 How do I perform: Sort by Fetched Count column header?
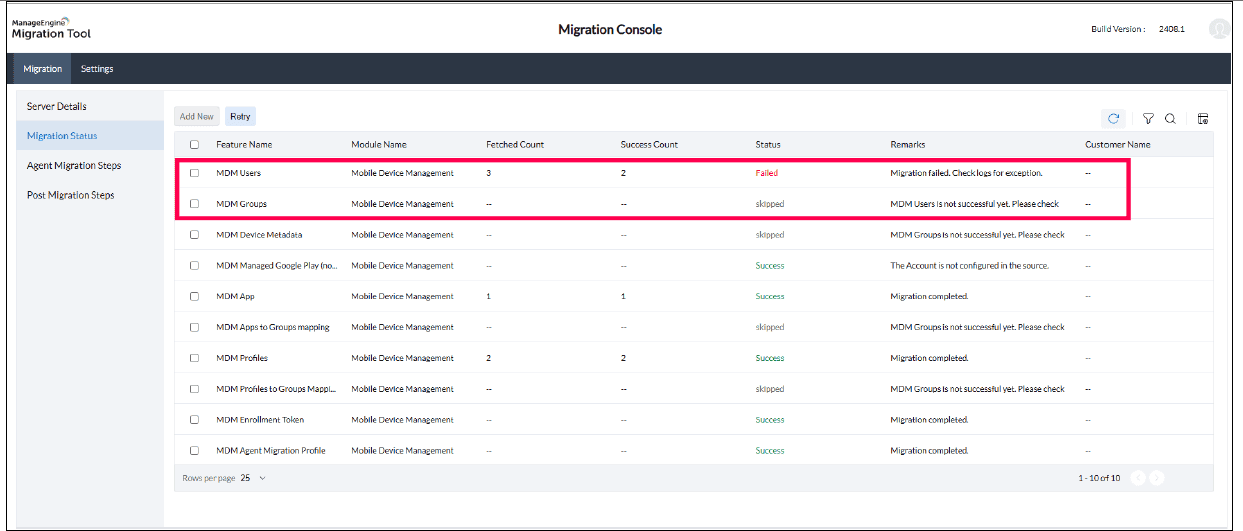(515, 145)
